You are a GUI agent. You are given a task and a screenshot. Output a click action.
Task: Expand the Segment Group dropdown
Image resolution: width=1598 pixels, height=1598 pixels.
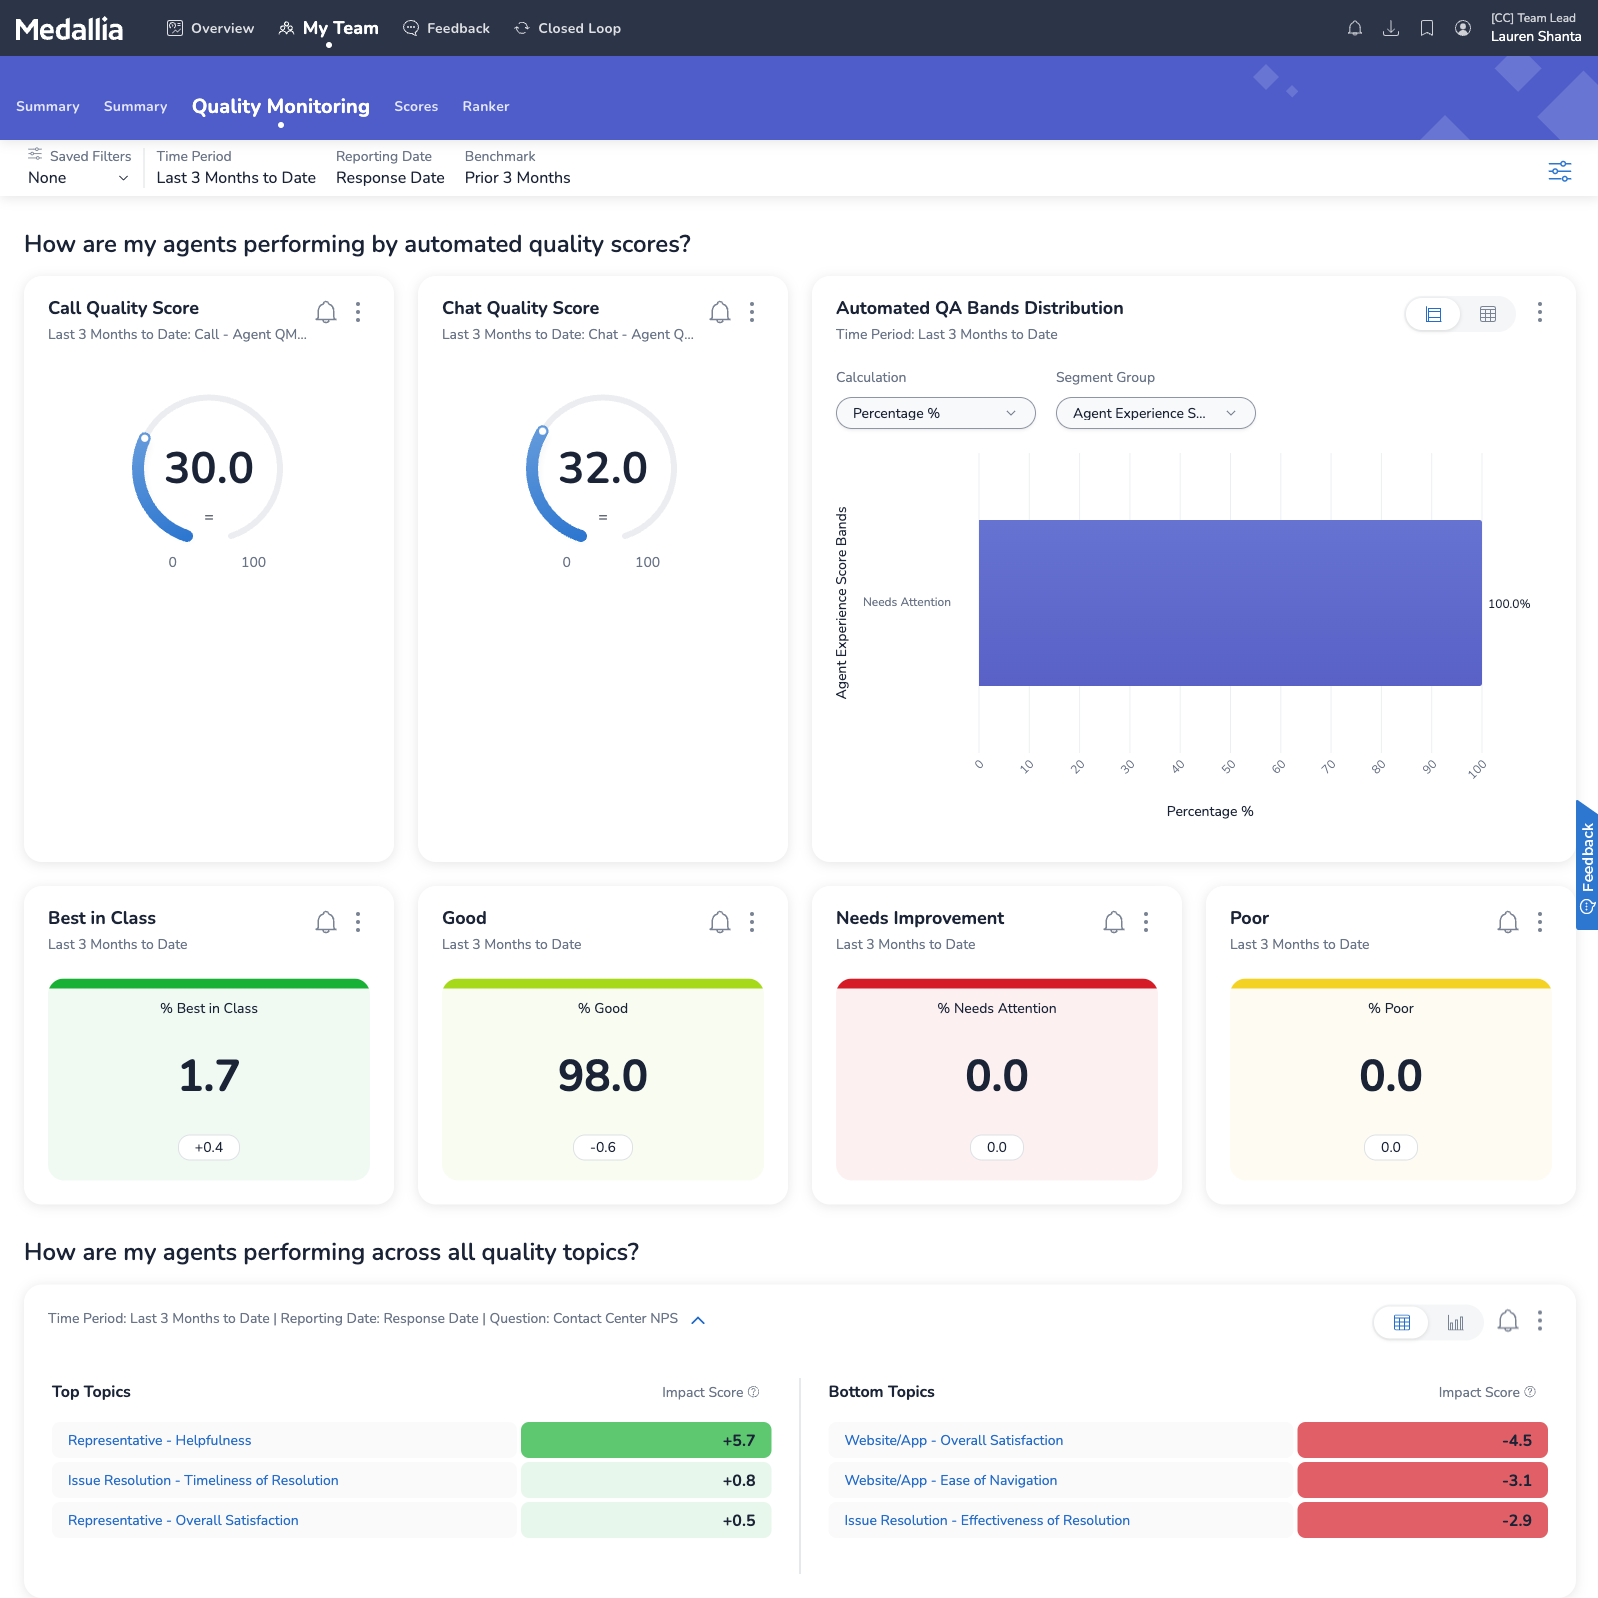[x=1155, y=413]
